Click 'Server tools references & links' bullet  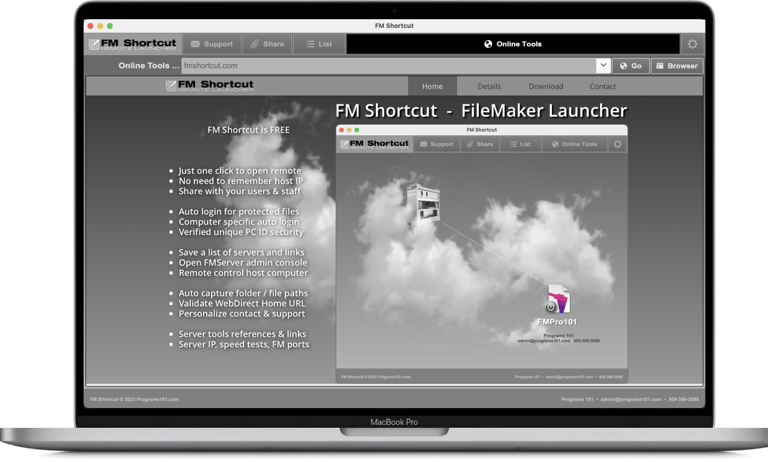(x=242, y=334)
